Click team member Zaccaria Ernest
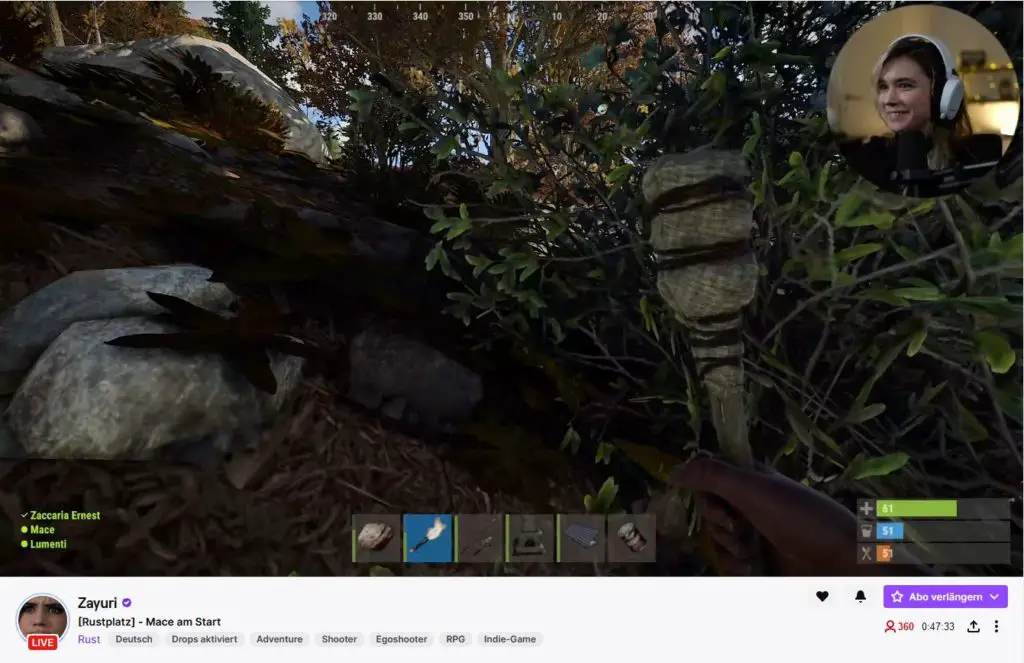Viewport: 1024px width, 663px height. [x=60, y=515]
